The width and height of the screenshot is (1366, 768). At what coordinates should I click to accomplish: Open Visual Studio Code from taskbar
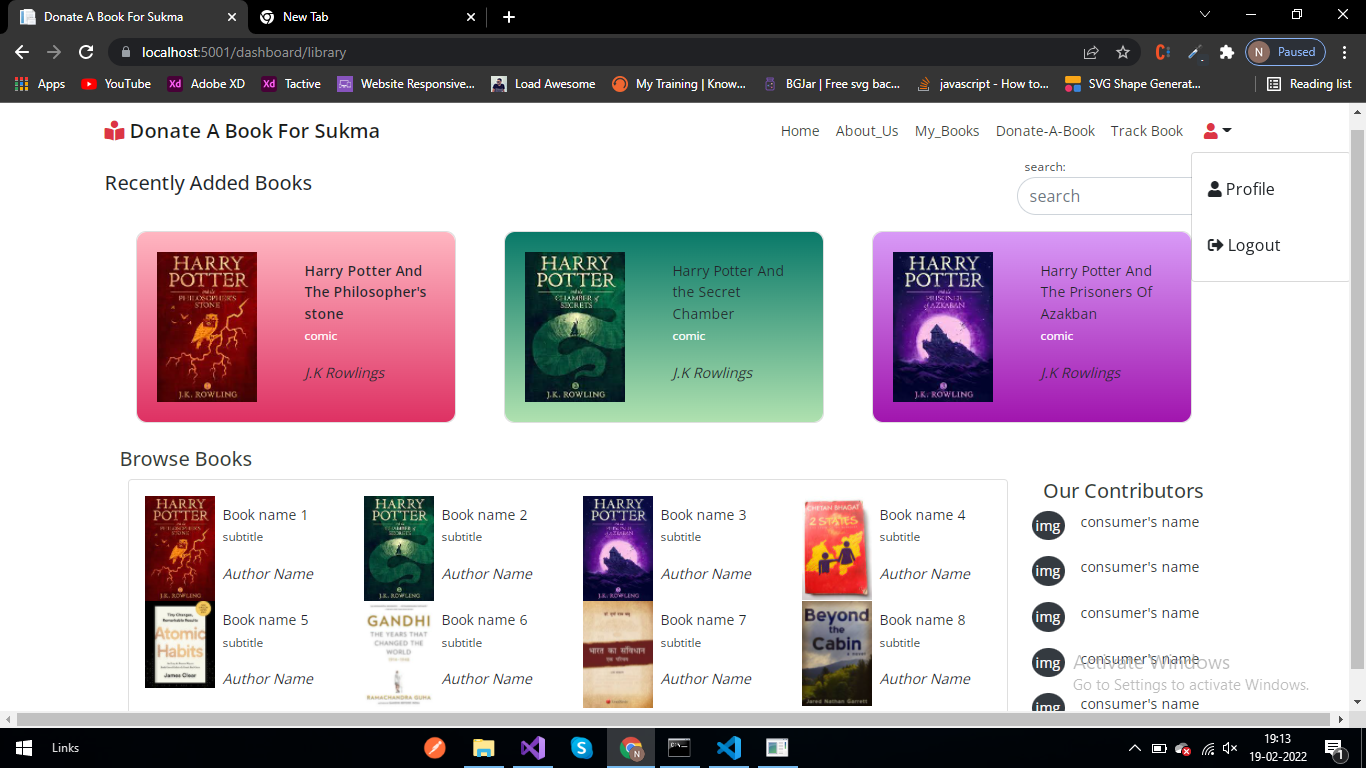point(729,748)
